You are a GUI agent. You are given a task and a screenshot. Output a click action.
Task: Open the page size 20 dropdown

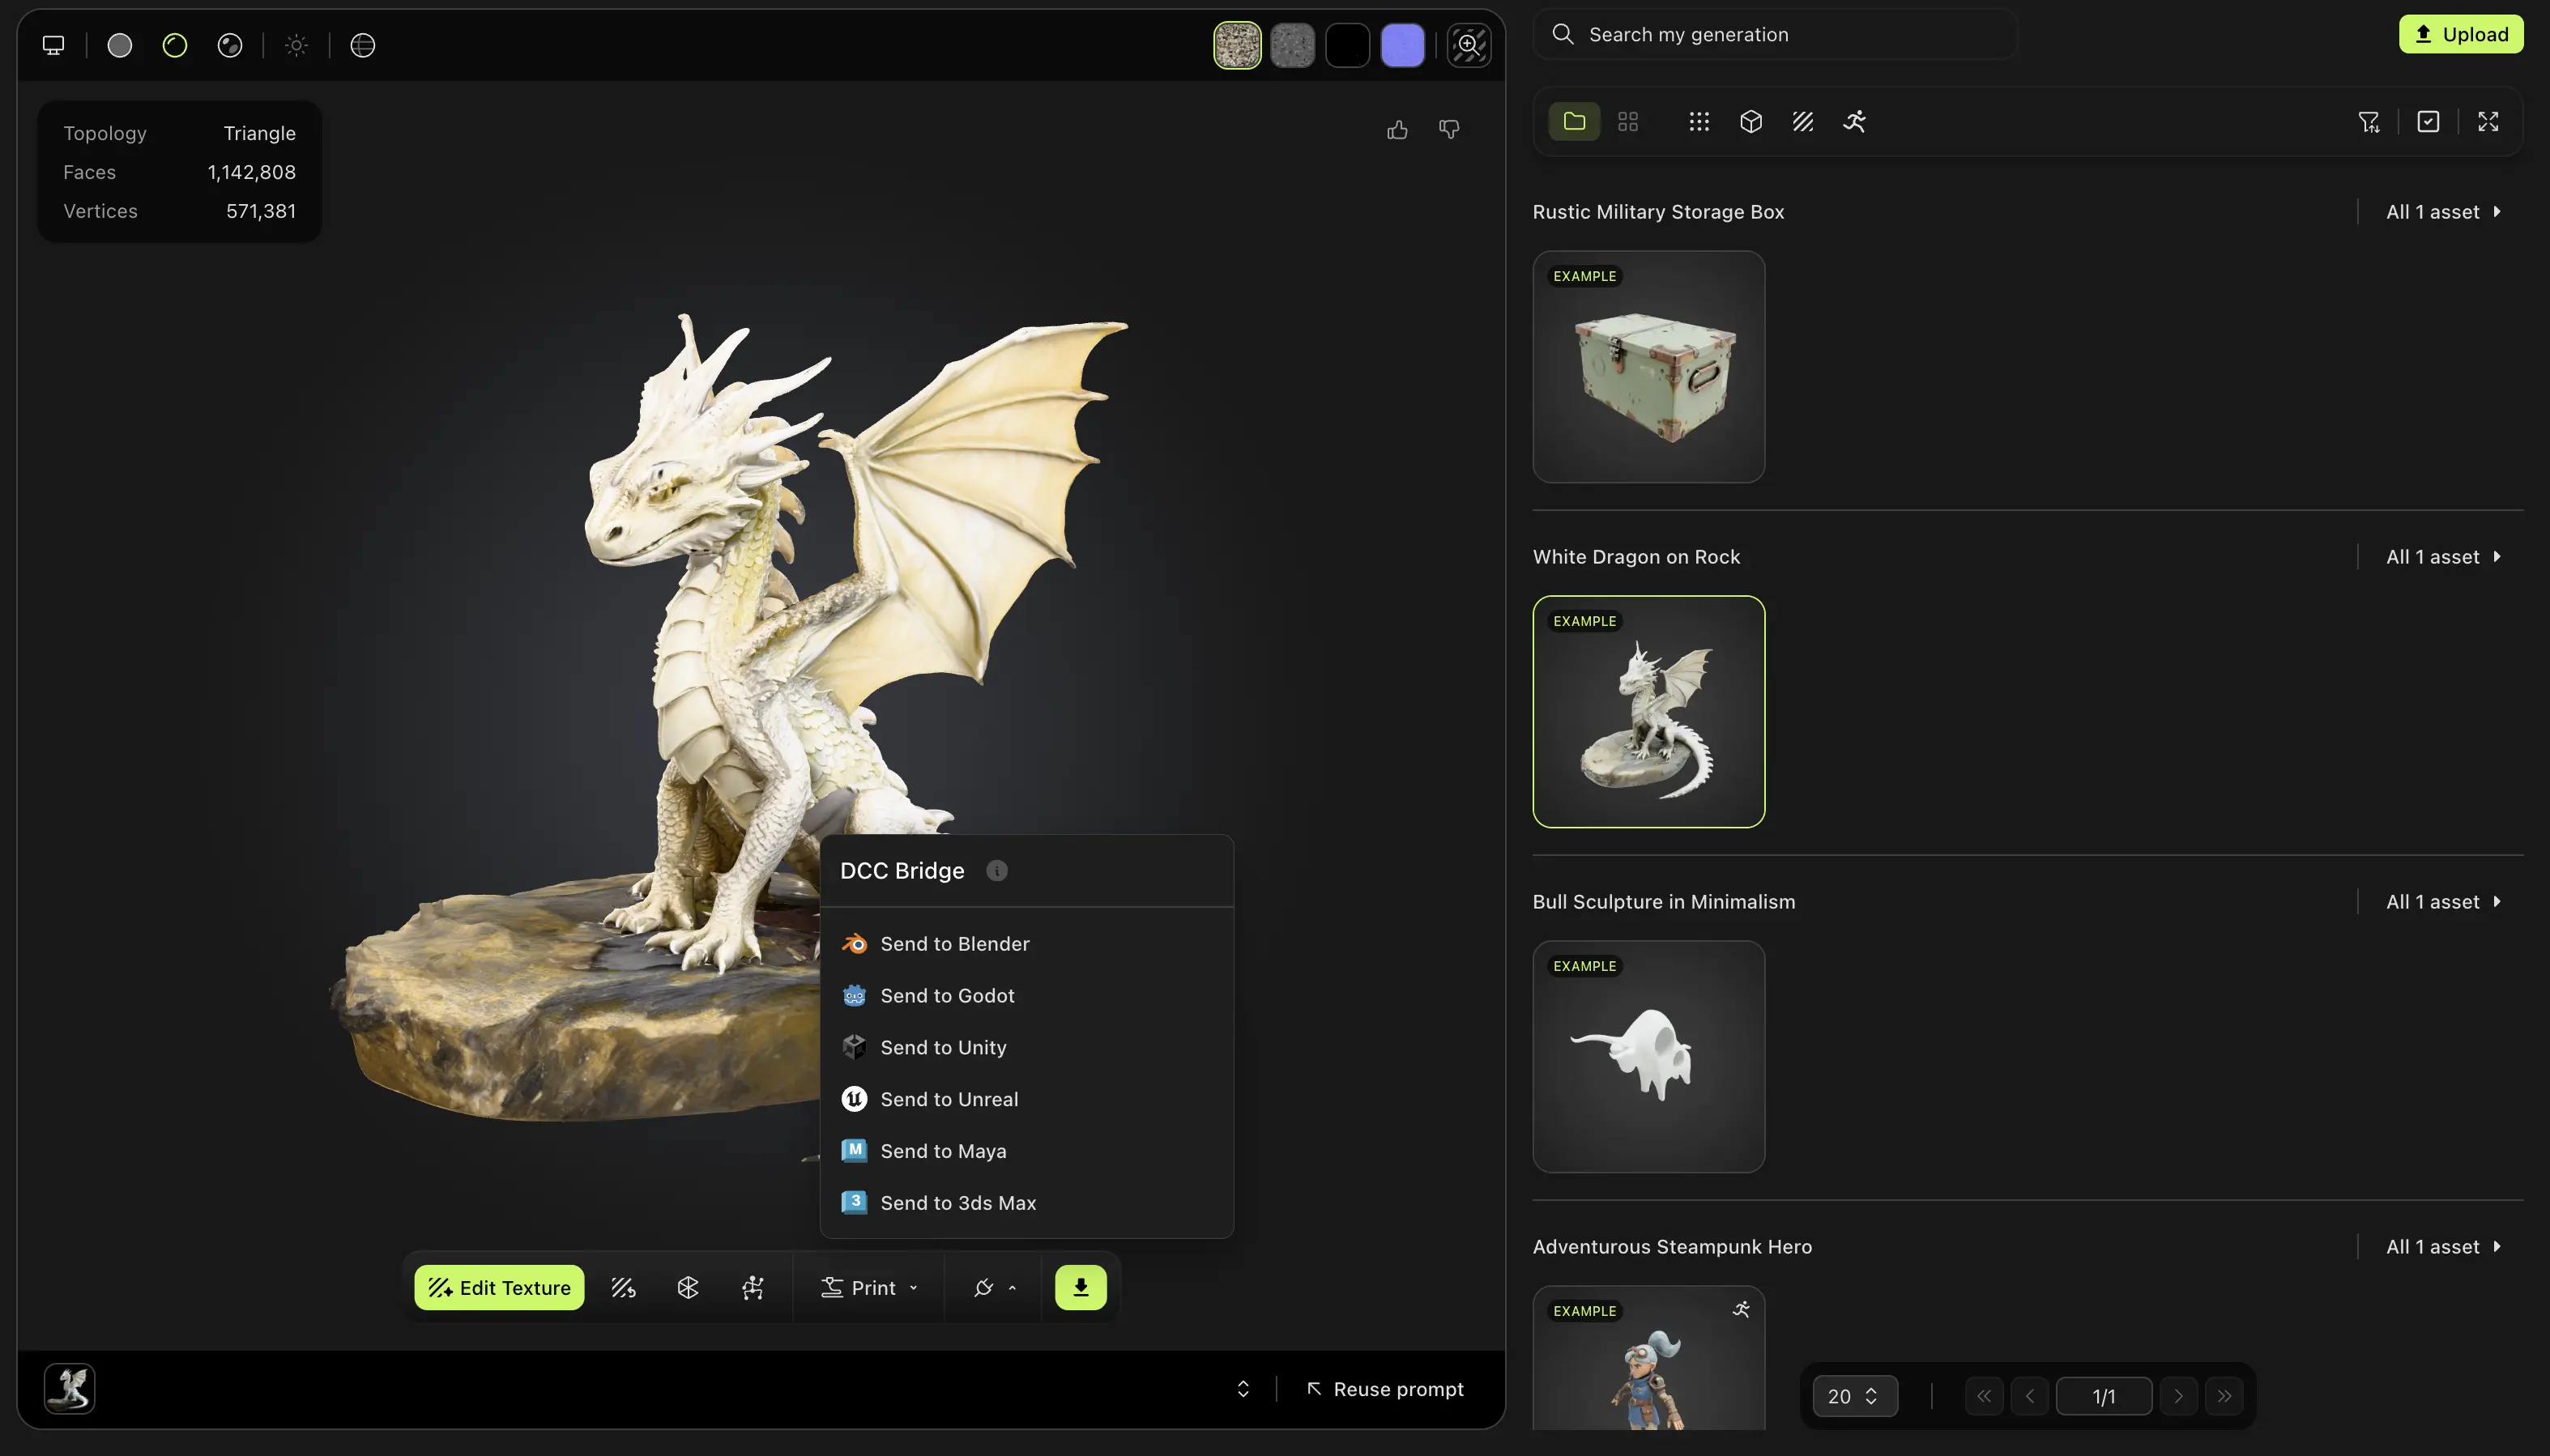point(1854,1396)
